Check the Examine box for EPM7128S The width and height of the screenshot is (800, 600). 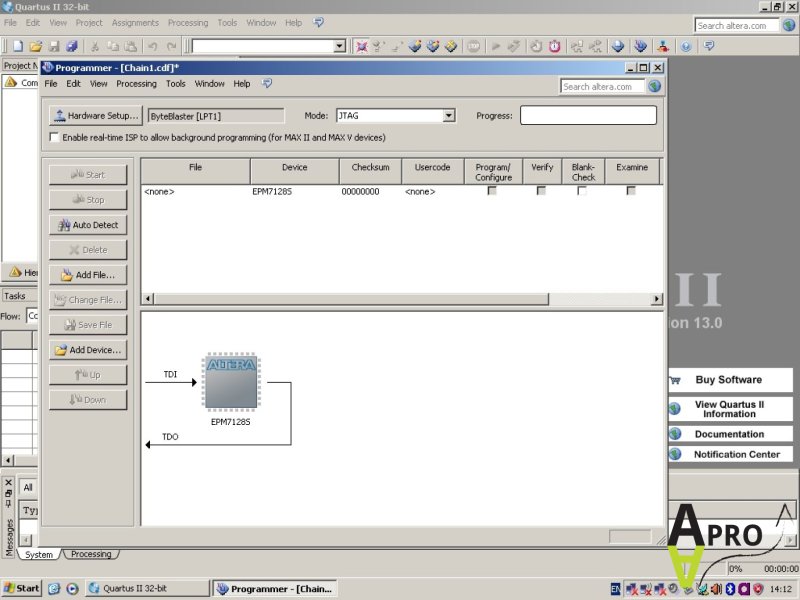631,191
